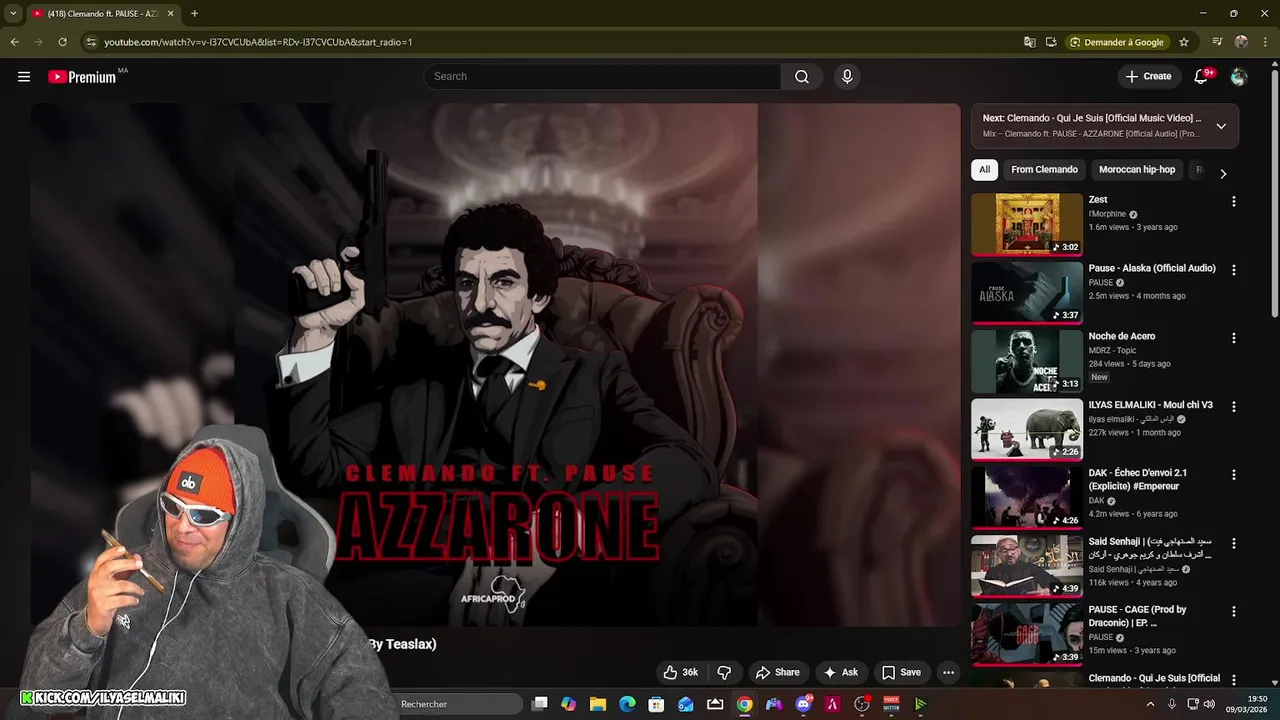The width and height of the screenshot is (1280, 720).
Task: Select the From Clemando chip
Action: (1044, 170)
